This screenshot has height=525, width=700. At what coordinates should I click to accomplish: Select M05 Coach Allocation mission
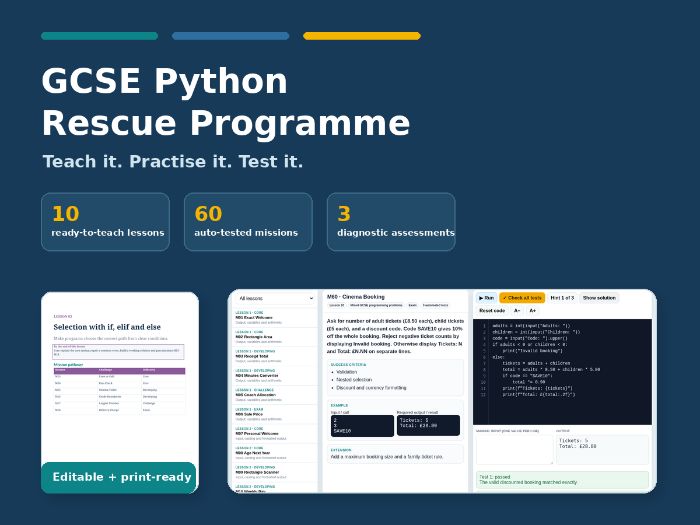tap(275, 395)
